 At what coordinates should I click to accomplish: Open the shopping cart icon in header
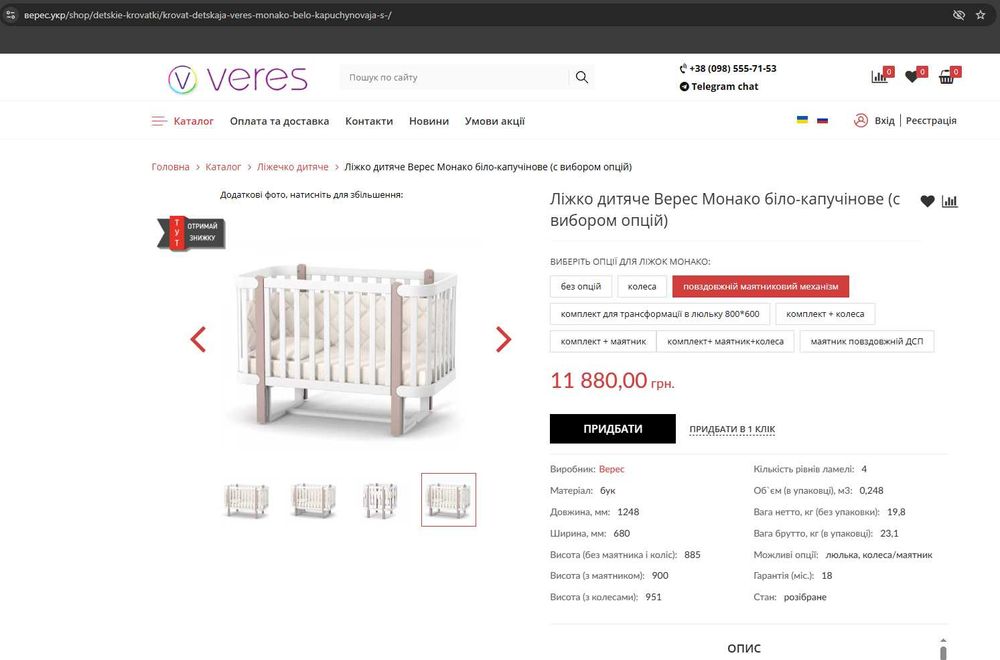[947, 77]
